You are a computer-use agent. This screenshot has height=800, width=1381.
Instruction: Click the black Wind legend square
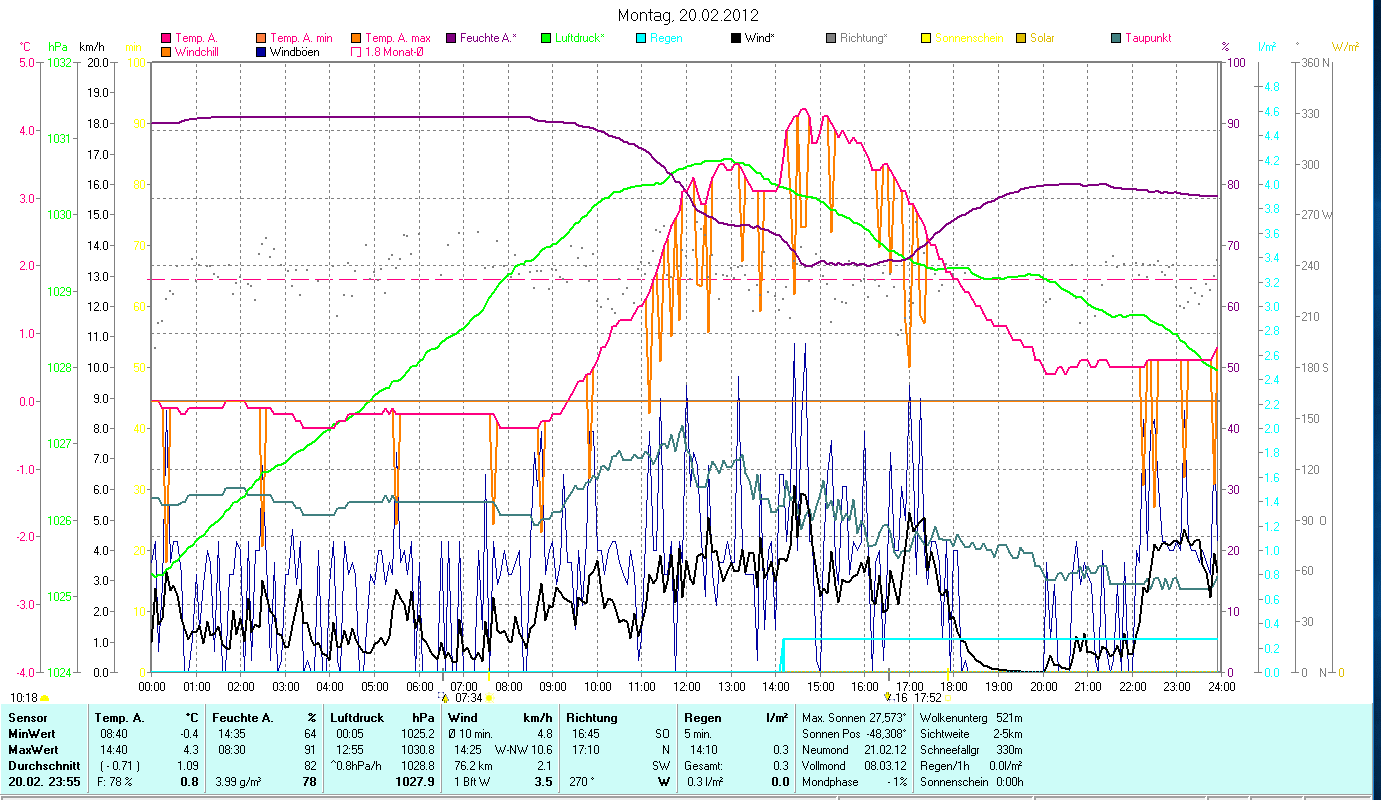[736, 38]
